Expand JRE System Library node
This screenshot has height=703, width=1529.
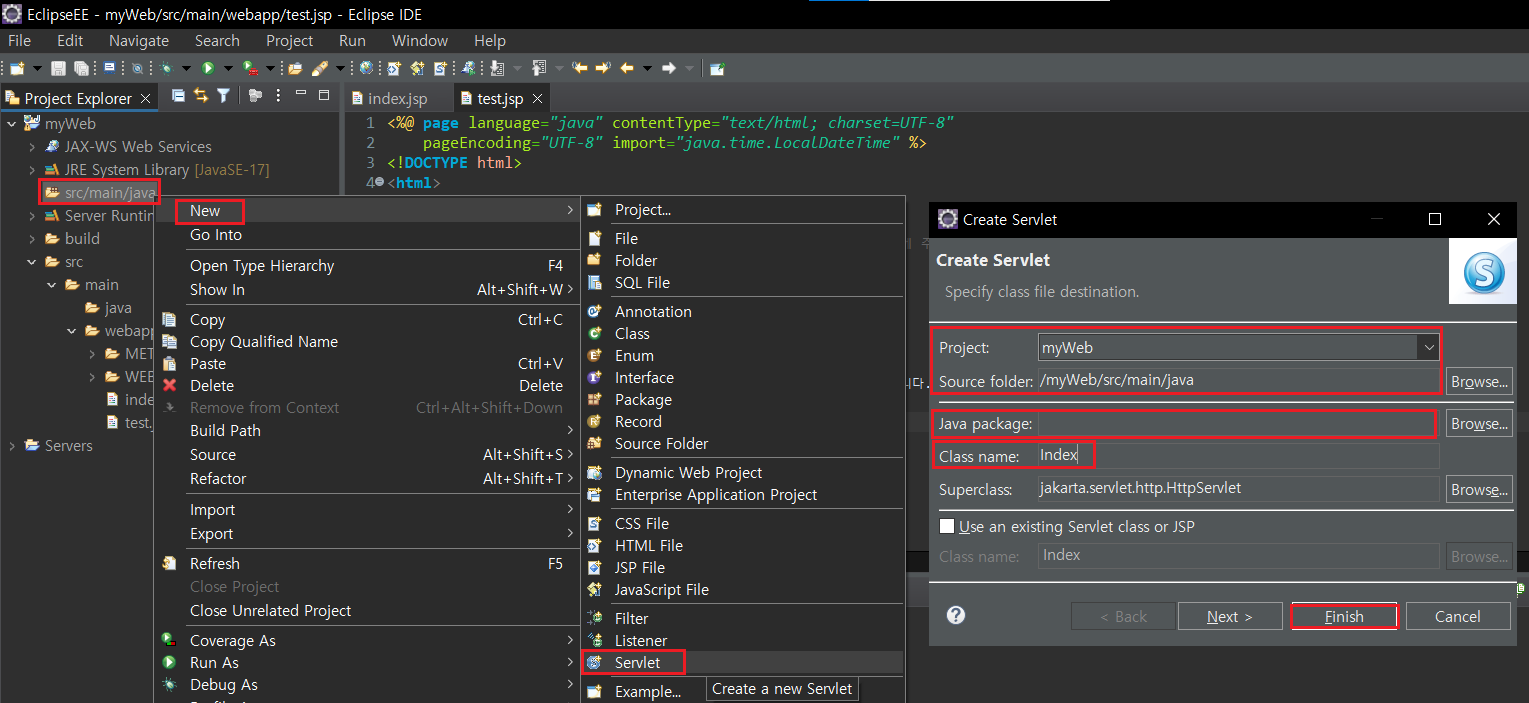point(32,170)
